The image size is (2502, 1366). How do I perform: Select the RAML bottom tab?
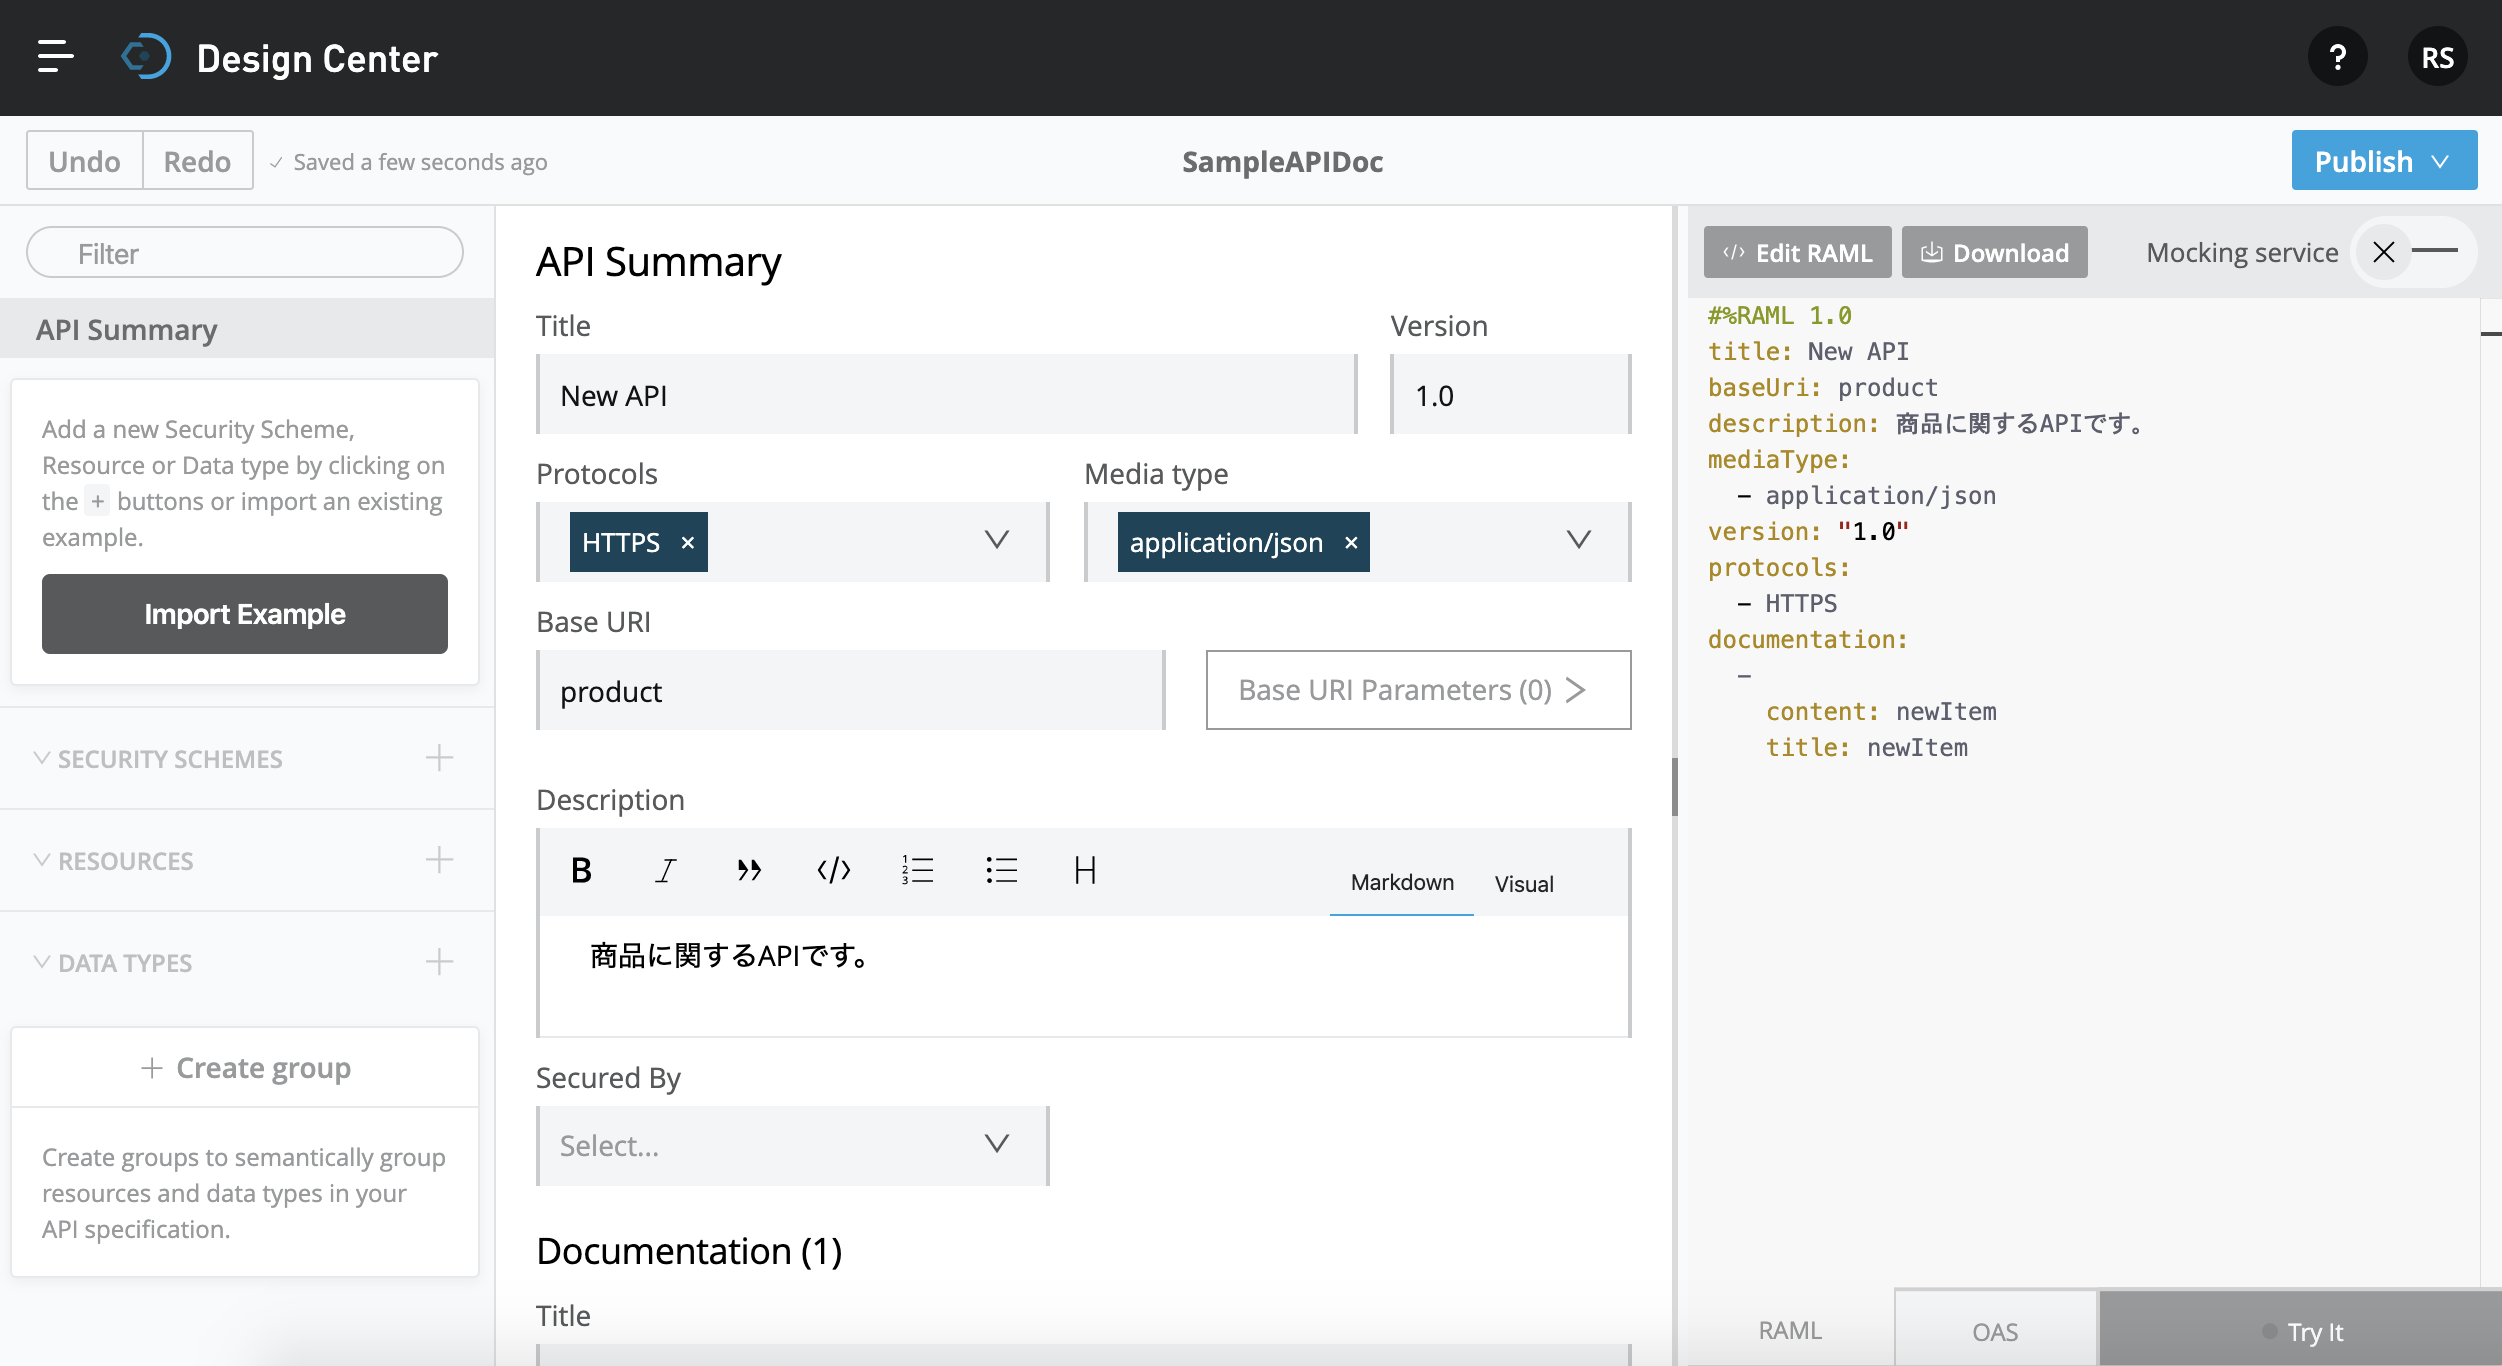1790,1331
